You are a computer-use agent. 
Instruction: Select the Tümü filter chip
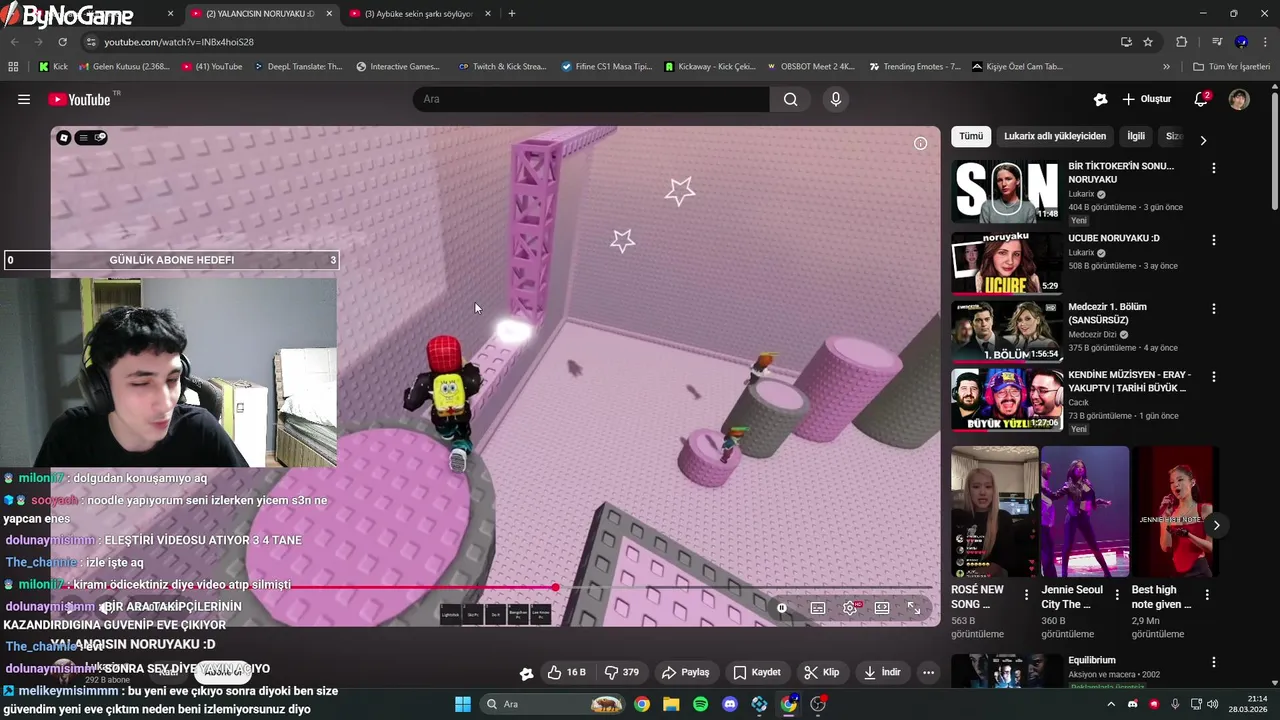tap(971, 136)
